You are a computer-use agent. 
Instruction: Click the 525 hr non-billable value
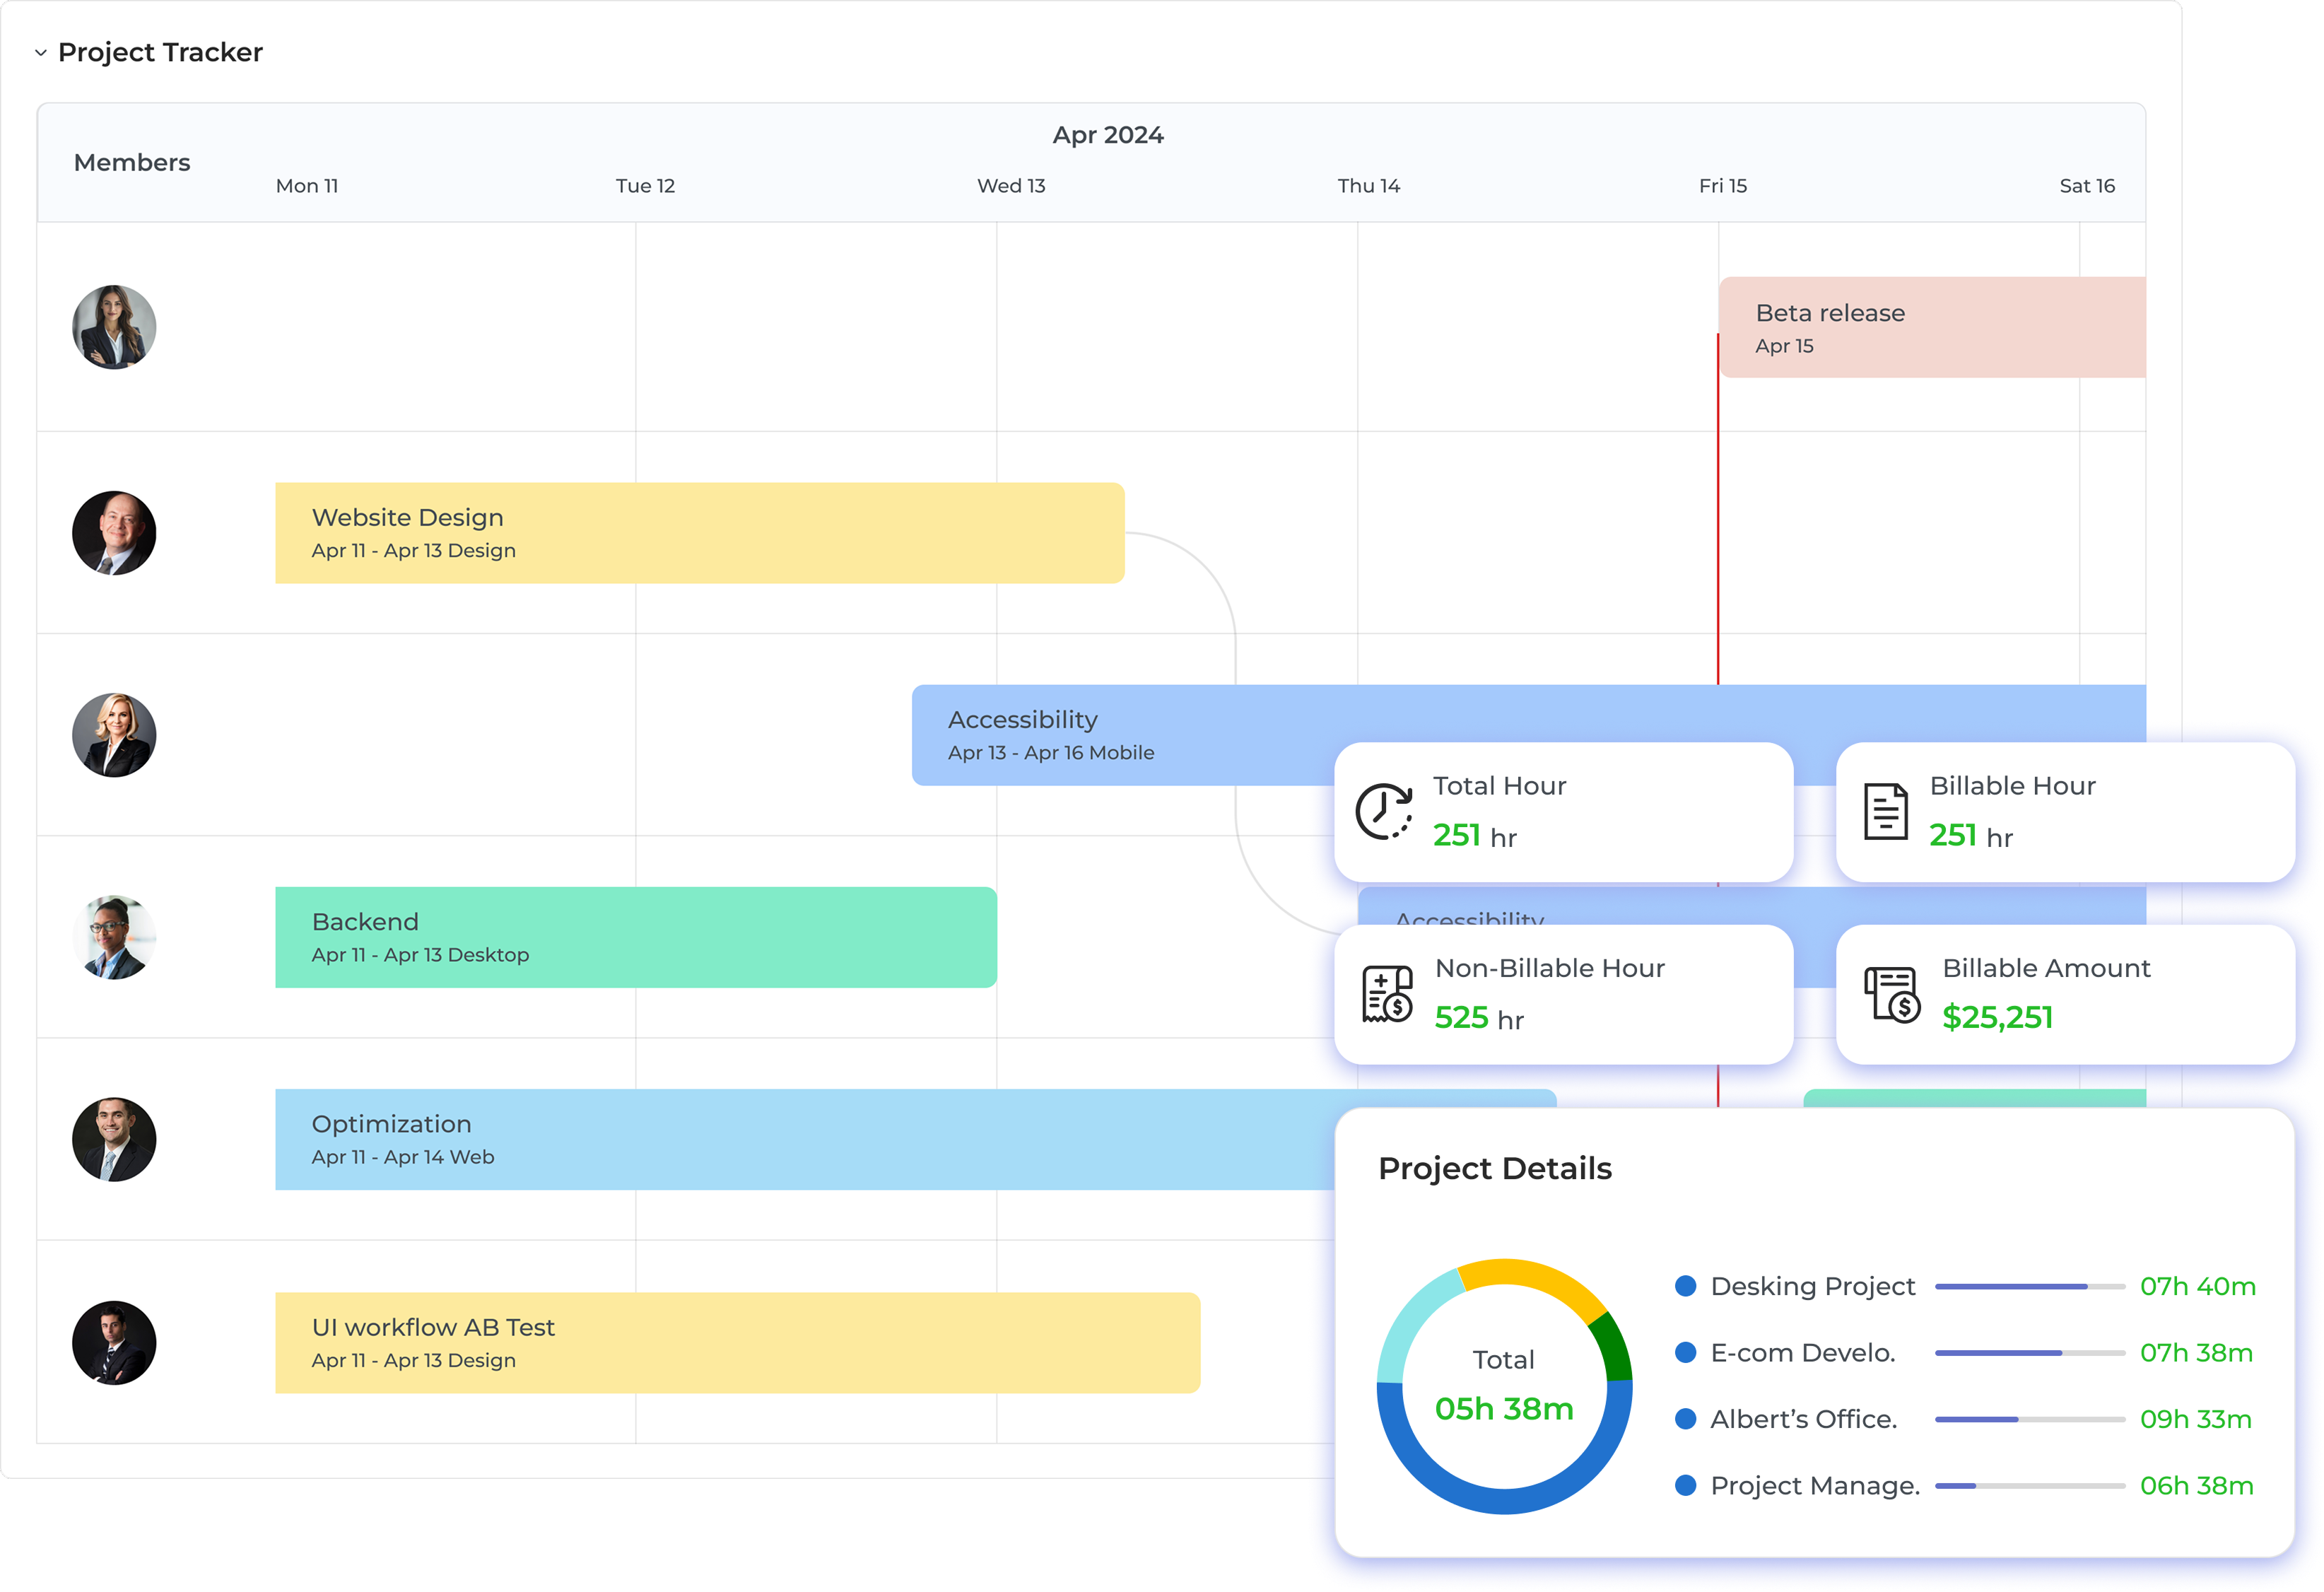(x=1479, y=1018)
